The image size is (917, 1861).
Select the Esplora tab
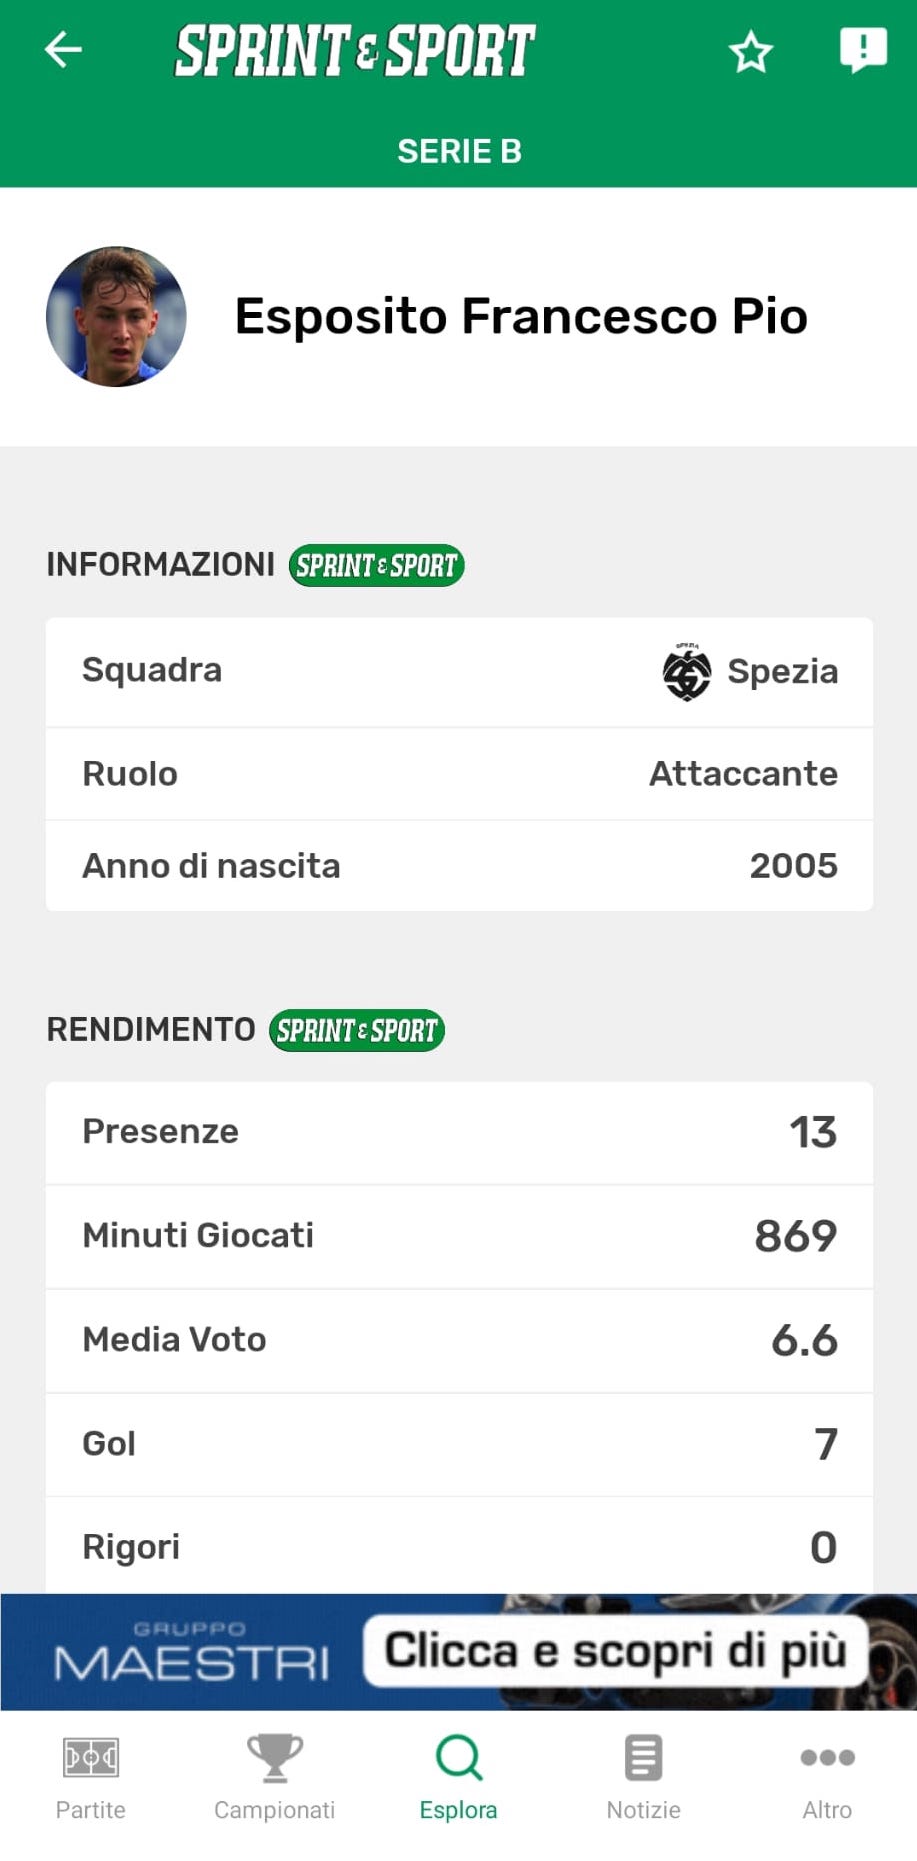[458, 1777]
